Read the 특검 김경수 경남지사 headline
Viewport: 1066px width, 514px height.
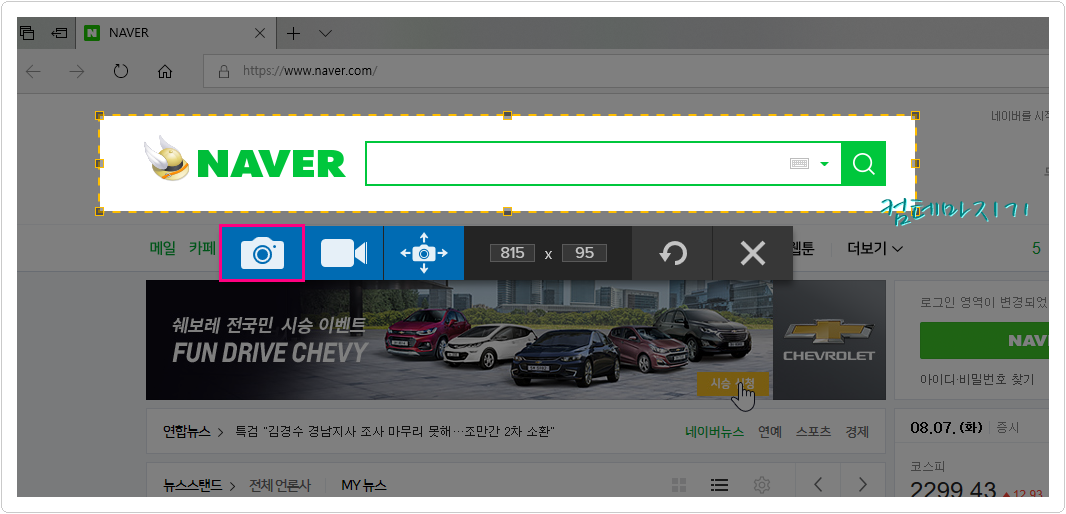396,432
